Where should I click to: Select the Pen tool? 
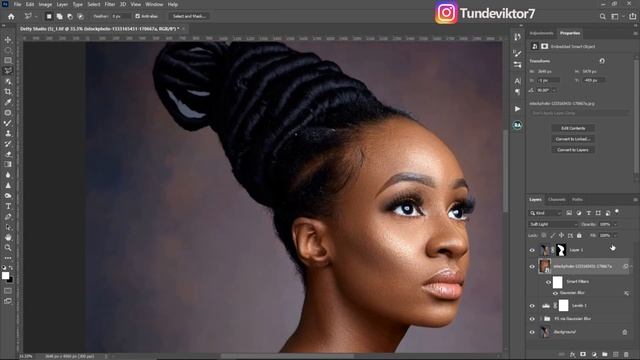(x=8, y=217)
